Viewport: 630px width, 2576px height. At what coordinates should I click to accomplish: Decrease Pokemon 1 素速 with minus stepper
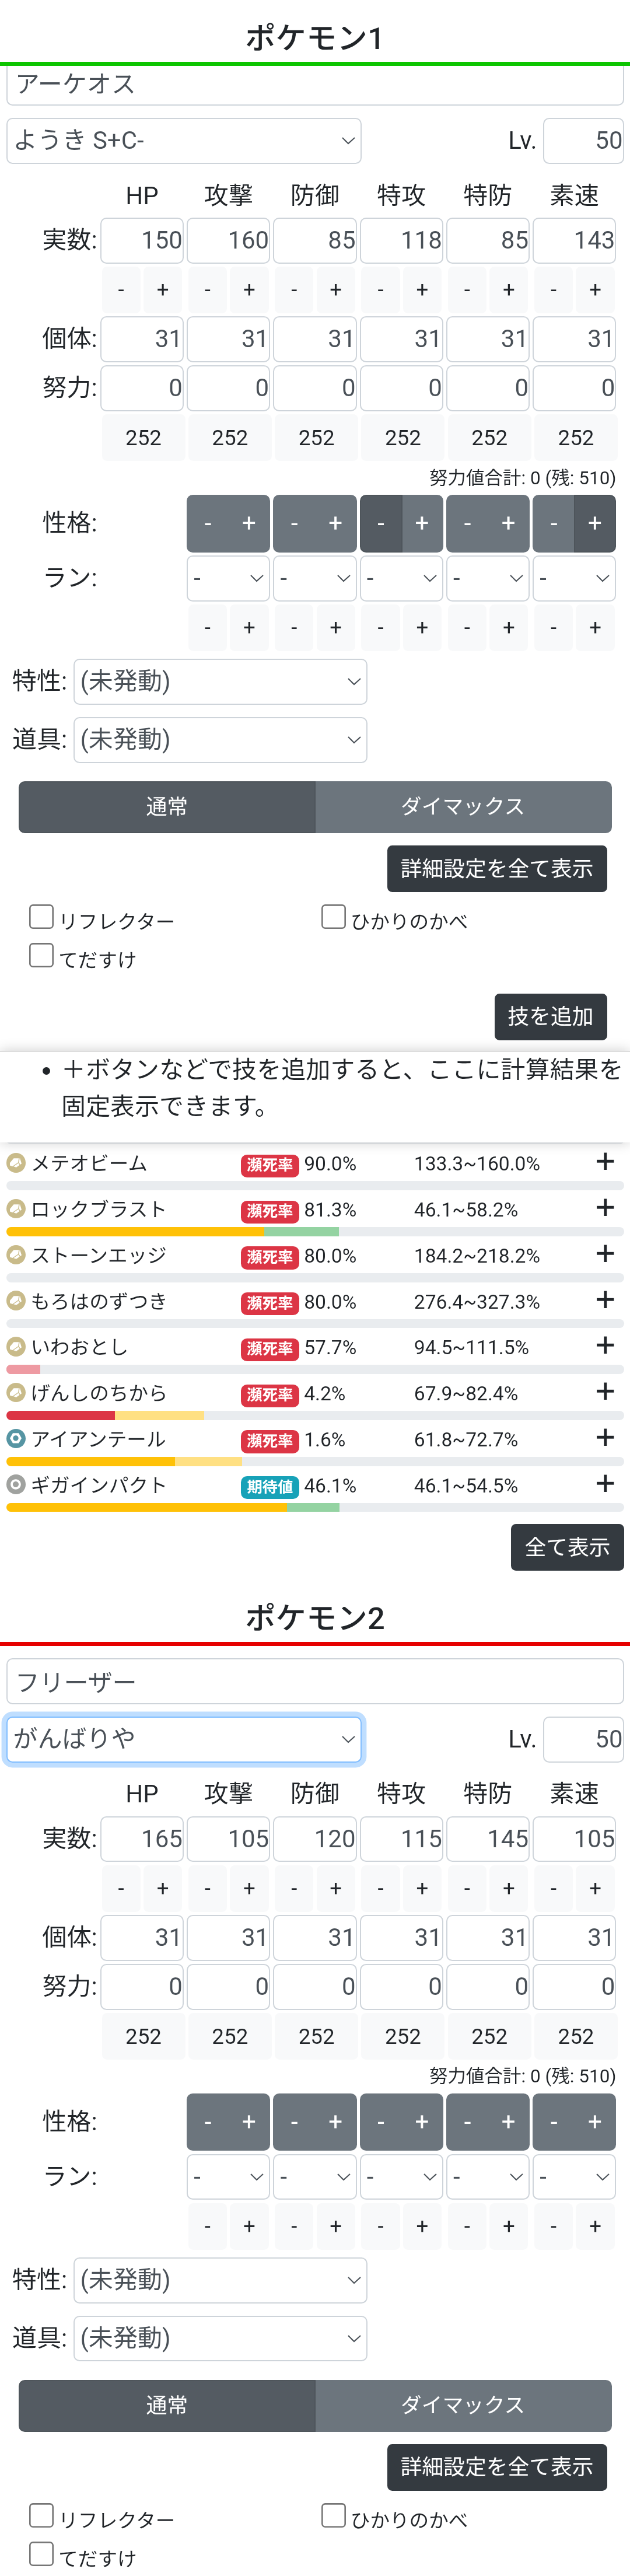tap(554, 290)
